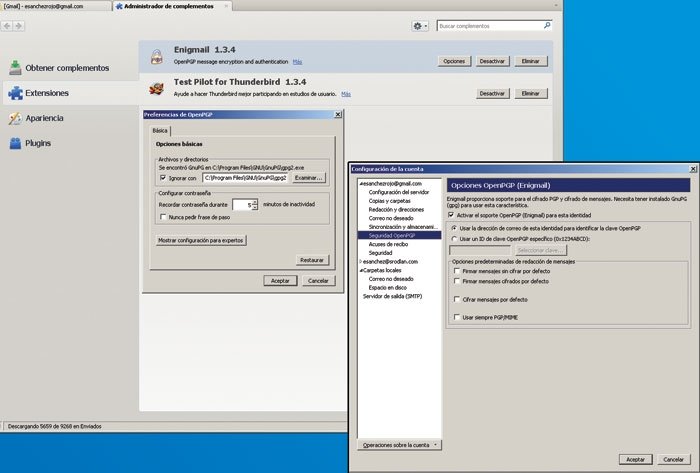Click the forward navigation arrow
This screenshot has width=700, height=473.
point(18,26)
